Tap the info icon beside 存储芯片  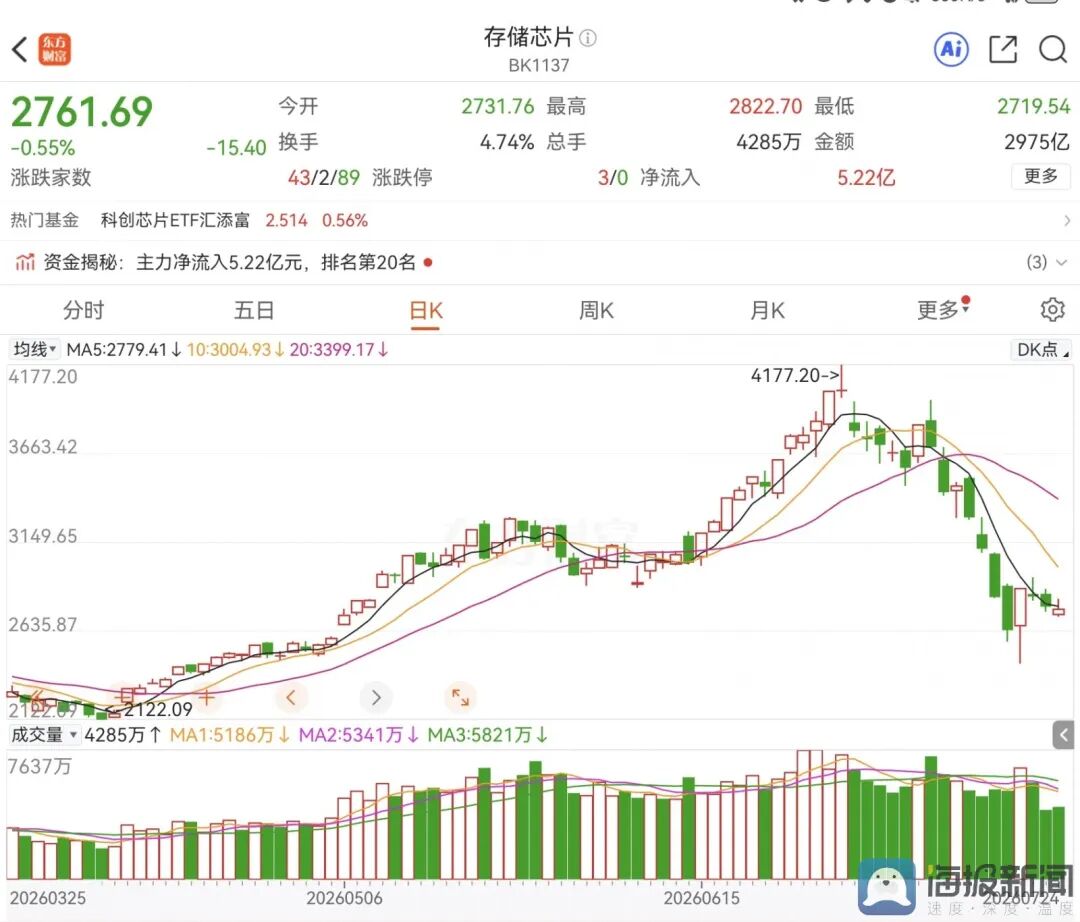coord(588,38)
